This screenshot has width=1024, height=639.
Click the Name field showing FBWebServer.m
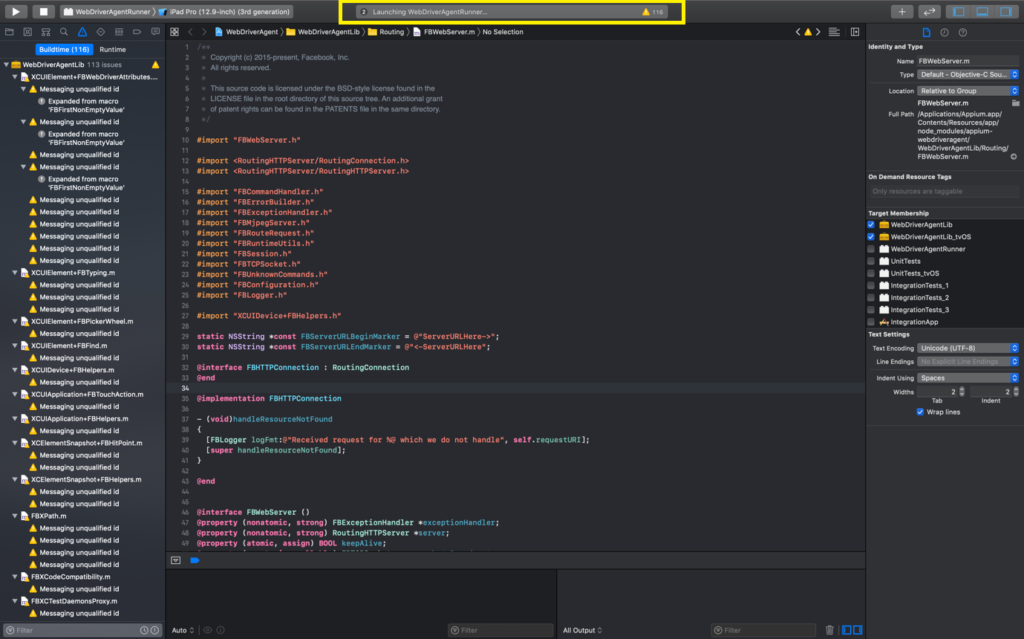pos(968,61)
